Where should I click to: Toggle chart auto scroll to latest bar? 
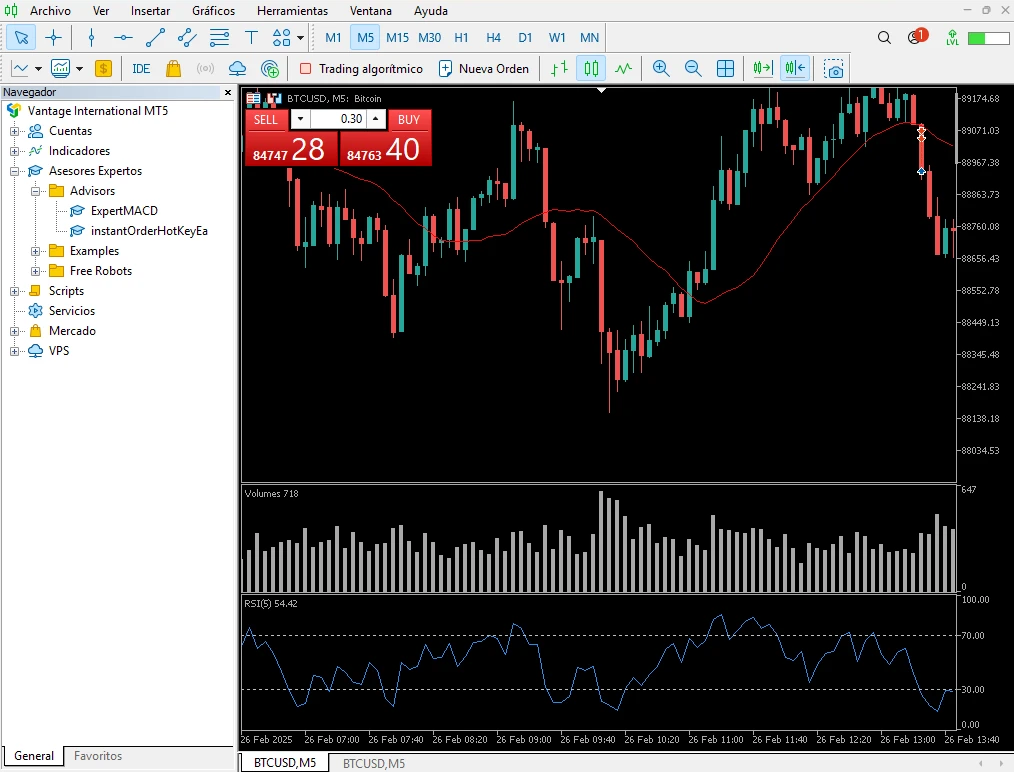[763, 68]
